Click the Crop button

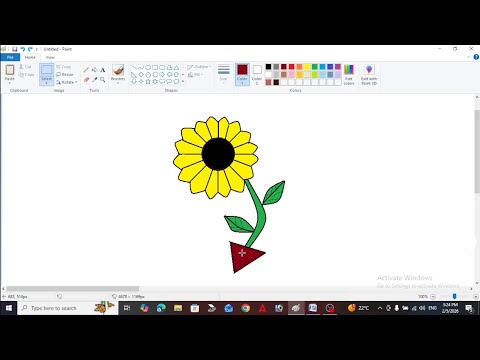tap(64, 67)
